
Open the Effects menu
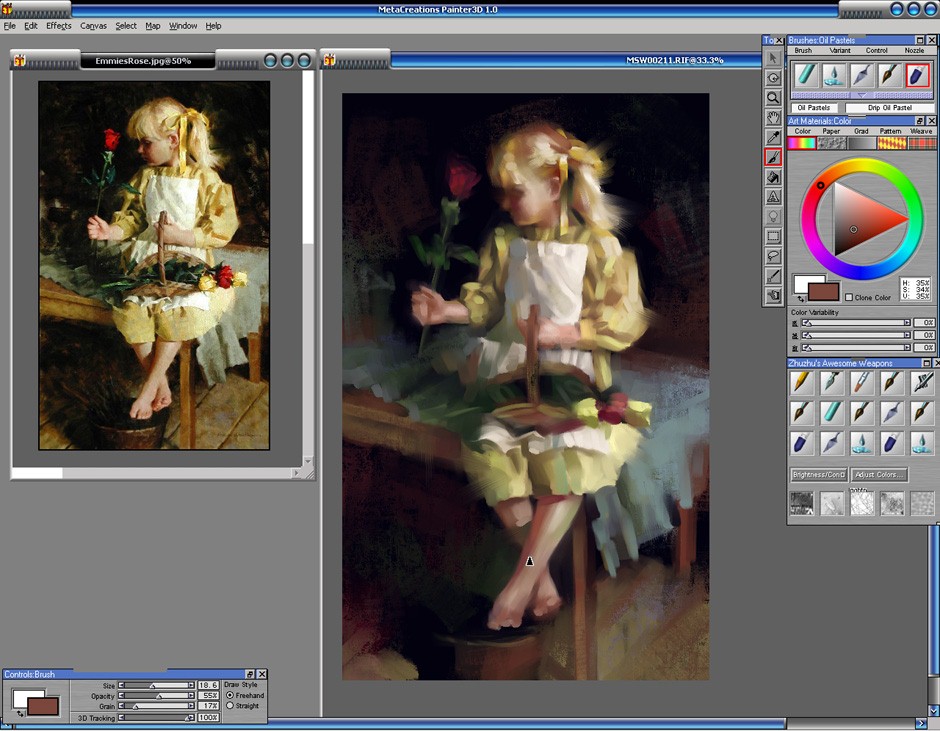[59, 26]
